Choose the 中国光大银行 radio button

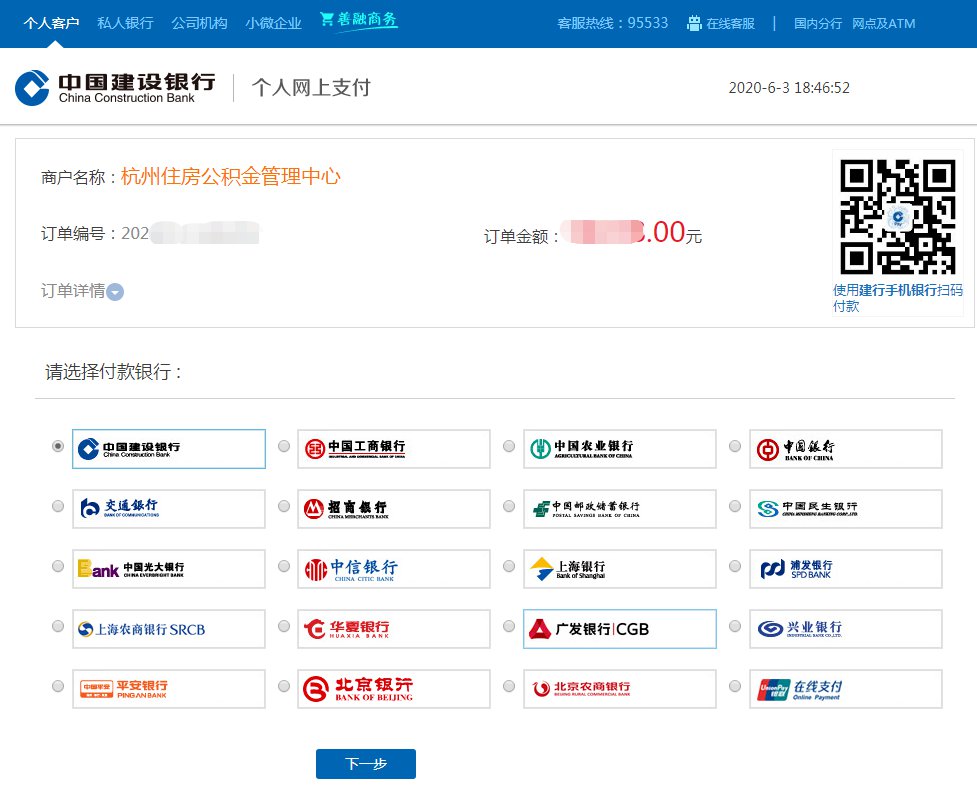[58, 566]
